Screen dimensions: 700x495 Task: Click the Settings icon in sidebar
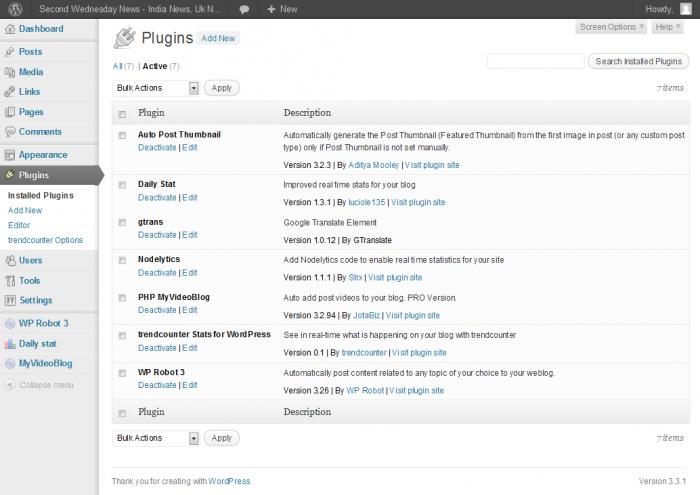[10, 300]
